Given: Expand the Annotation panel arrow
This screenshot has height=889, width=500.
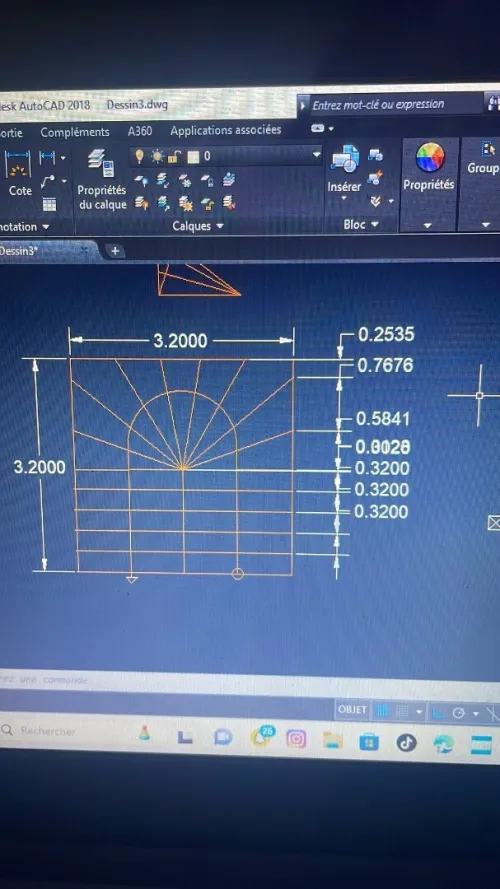Looking at the screenshot, I should (x=45, y=227).
